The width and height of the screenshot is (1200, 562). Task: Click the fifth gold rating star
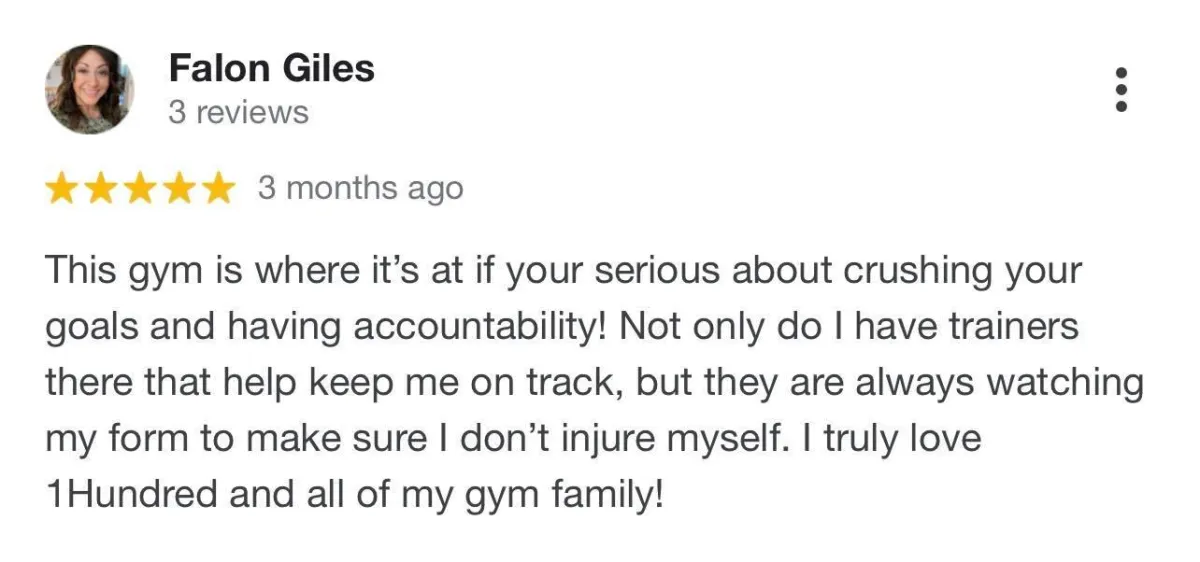point(216,188)
